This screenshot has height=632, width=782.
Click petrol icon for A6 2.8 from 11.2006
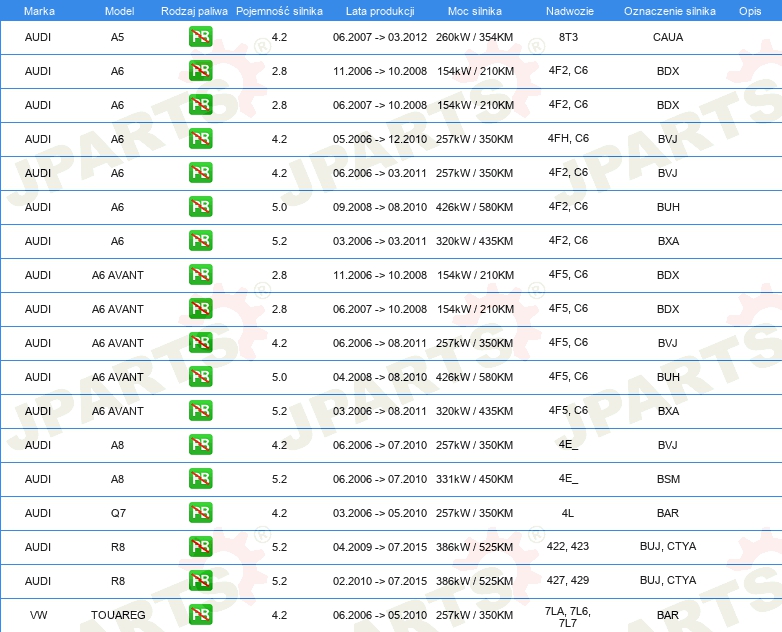(x=200, y=71)
